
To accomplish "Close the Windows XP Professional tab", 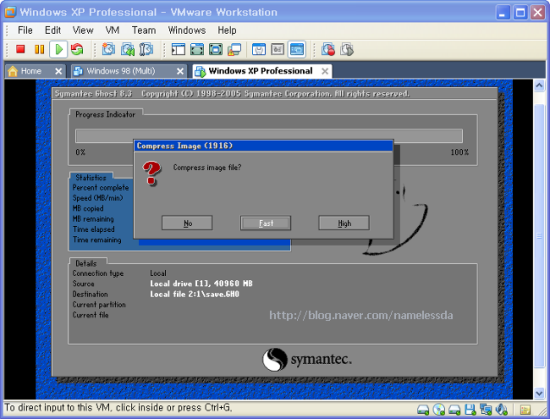I will point(325,72).
